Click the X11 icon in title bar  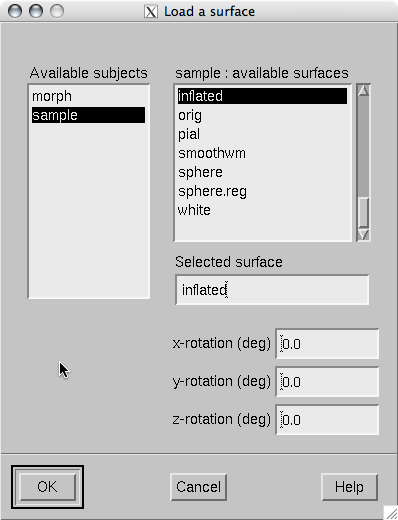[x=151, y=12]
